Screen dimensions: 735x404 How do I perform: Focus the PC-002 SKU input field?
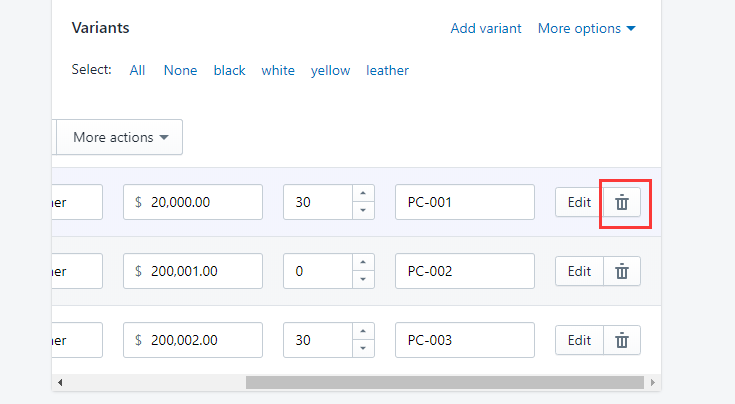point(465,271)
